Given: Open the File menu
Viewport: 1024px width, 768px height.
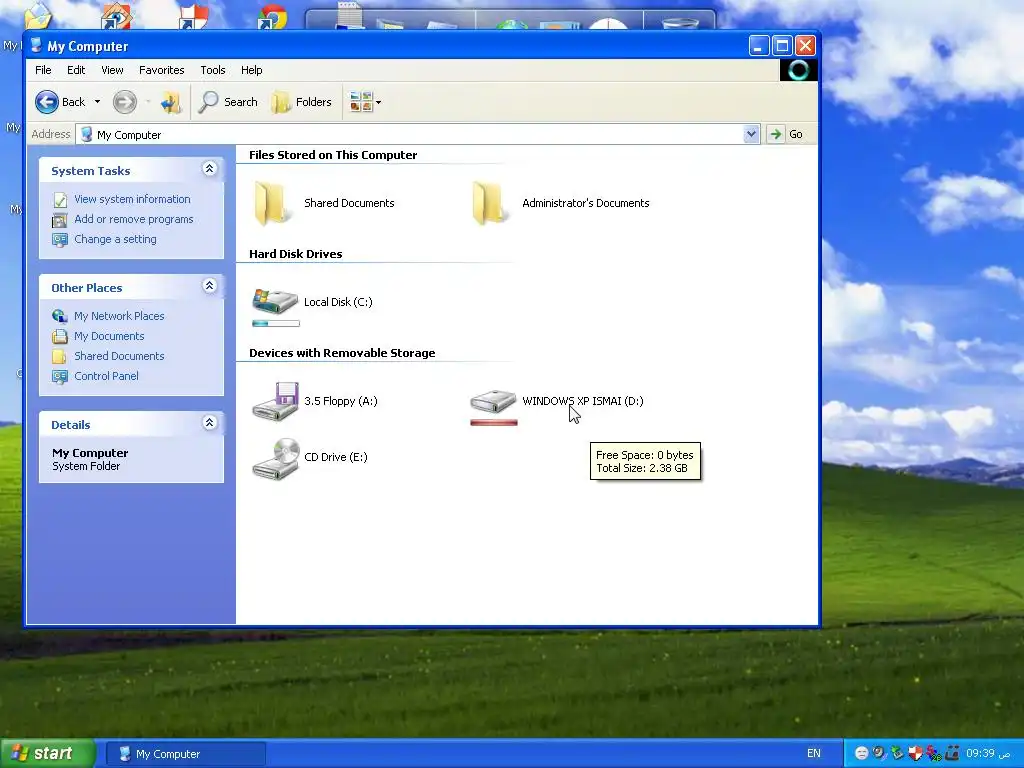Looking at the screenshot, I should pyautogui.click(x=43, y=70).
